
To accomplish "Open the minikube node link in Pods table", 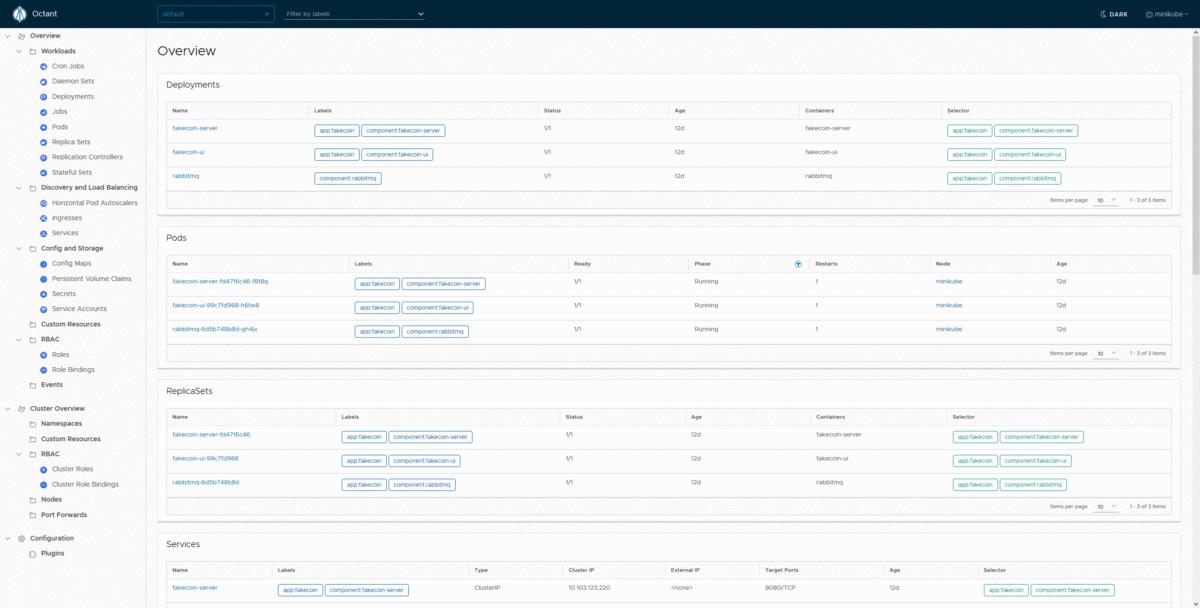I will pyautogui.click(x=948, y=281).
